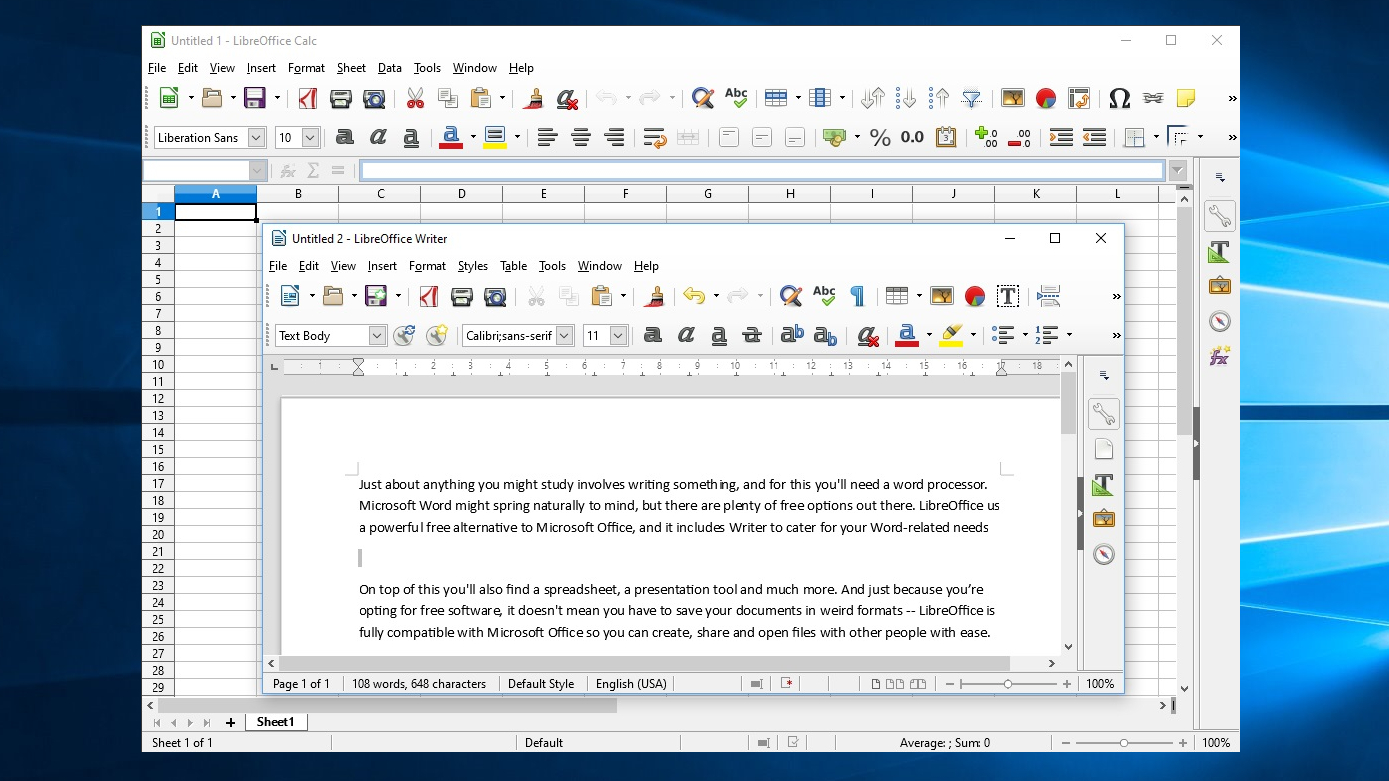The height and width of the screenshot is (781, 1389).
Task: Run spelling check in the Calc toolbar
Action: point(736,98)
